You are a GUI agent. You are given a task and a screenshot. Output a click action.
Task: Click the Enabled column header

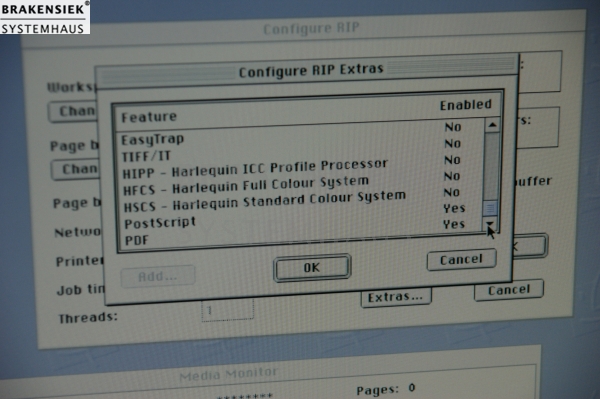465,105
